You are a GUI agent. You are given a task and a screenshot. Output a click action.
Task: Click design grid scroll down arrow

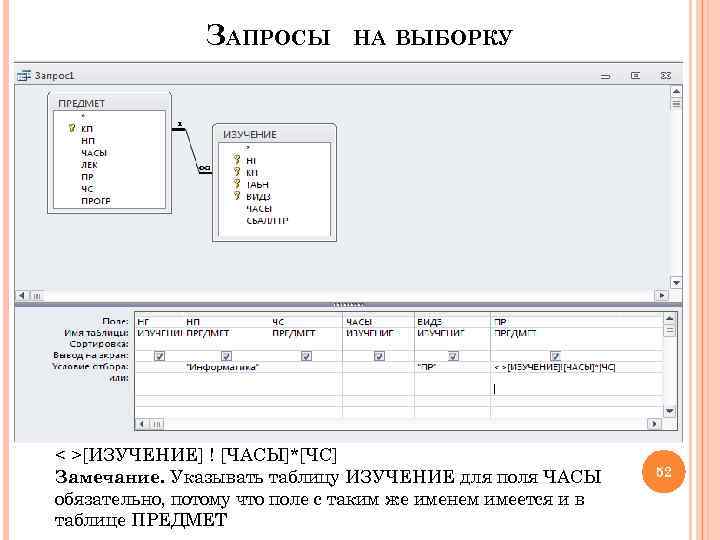(x=669, y=411)
